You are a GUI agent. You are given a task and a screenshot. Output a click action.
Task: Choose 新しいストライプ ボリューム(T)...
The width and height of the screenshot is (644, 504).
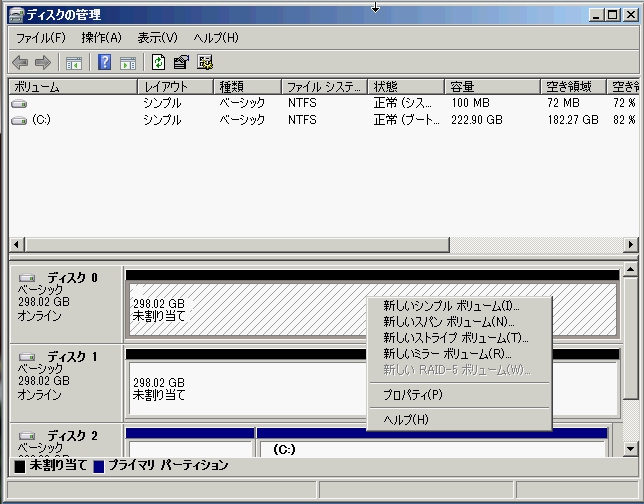[x=459, y=338]
